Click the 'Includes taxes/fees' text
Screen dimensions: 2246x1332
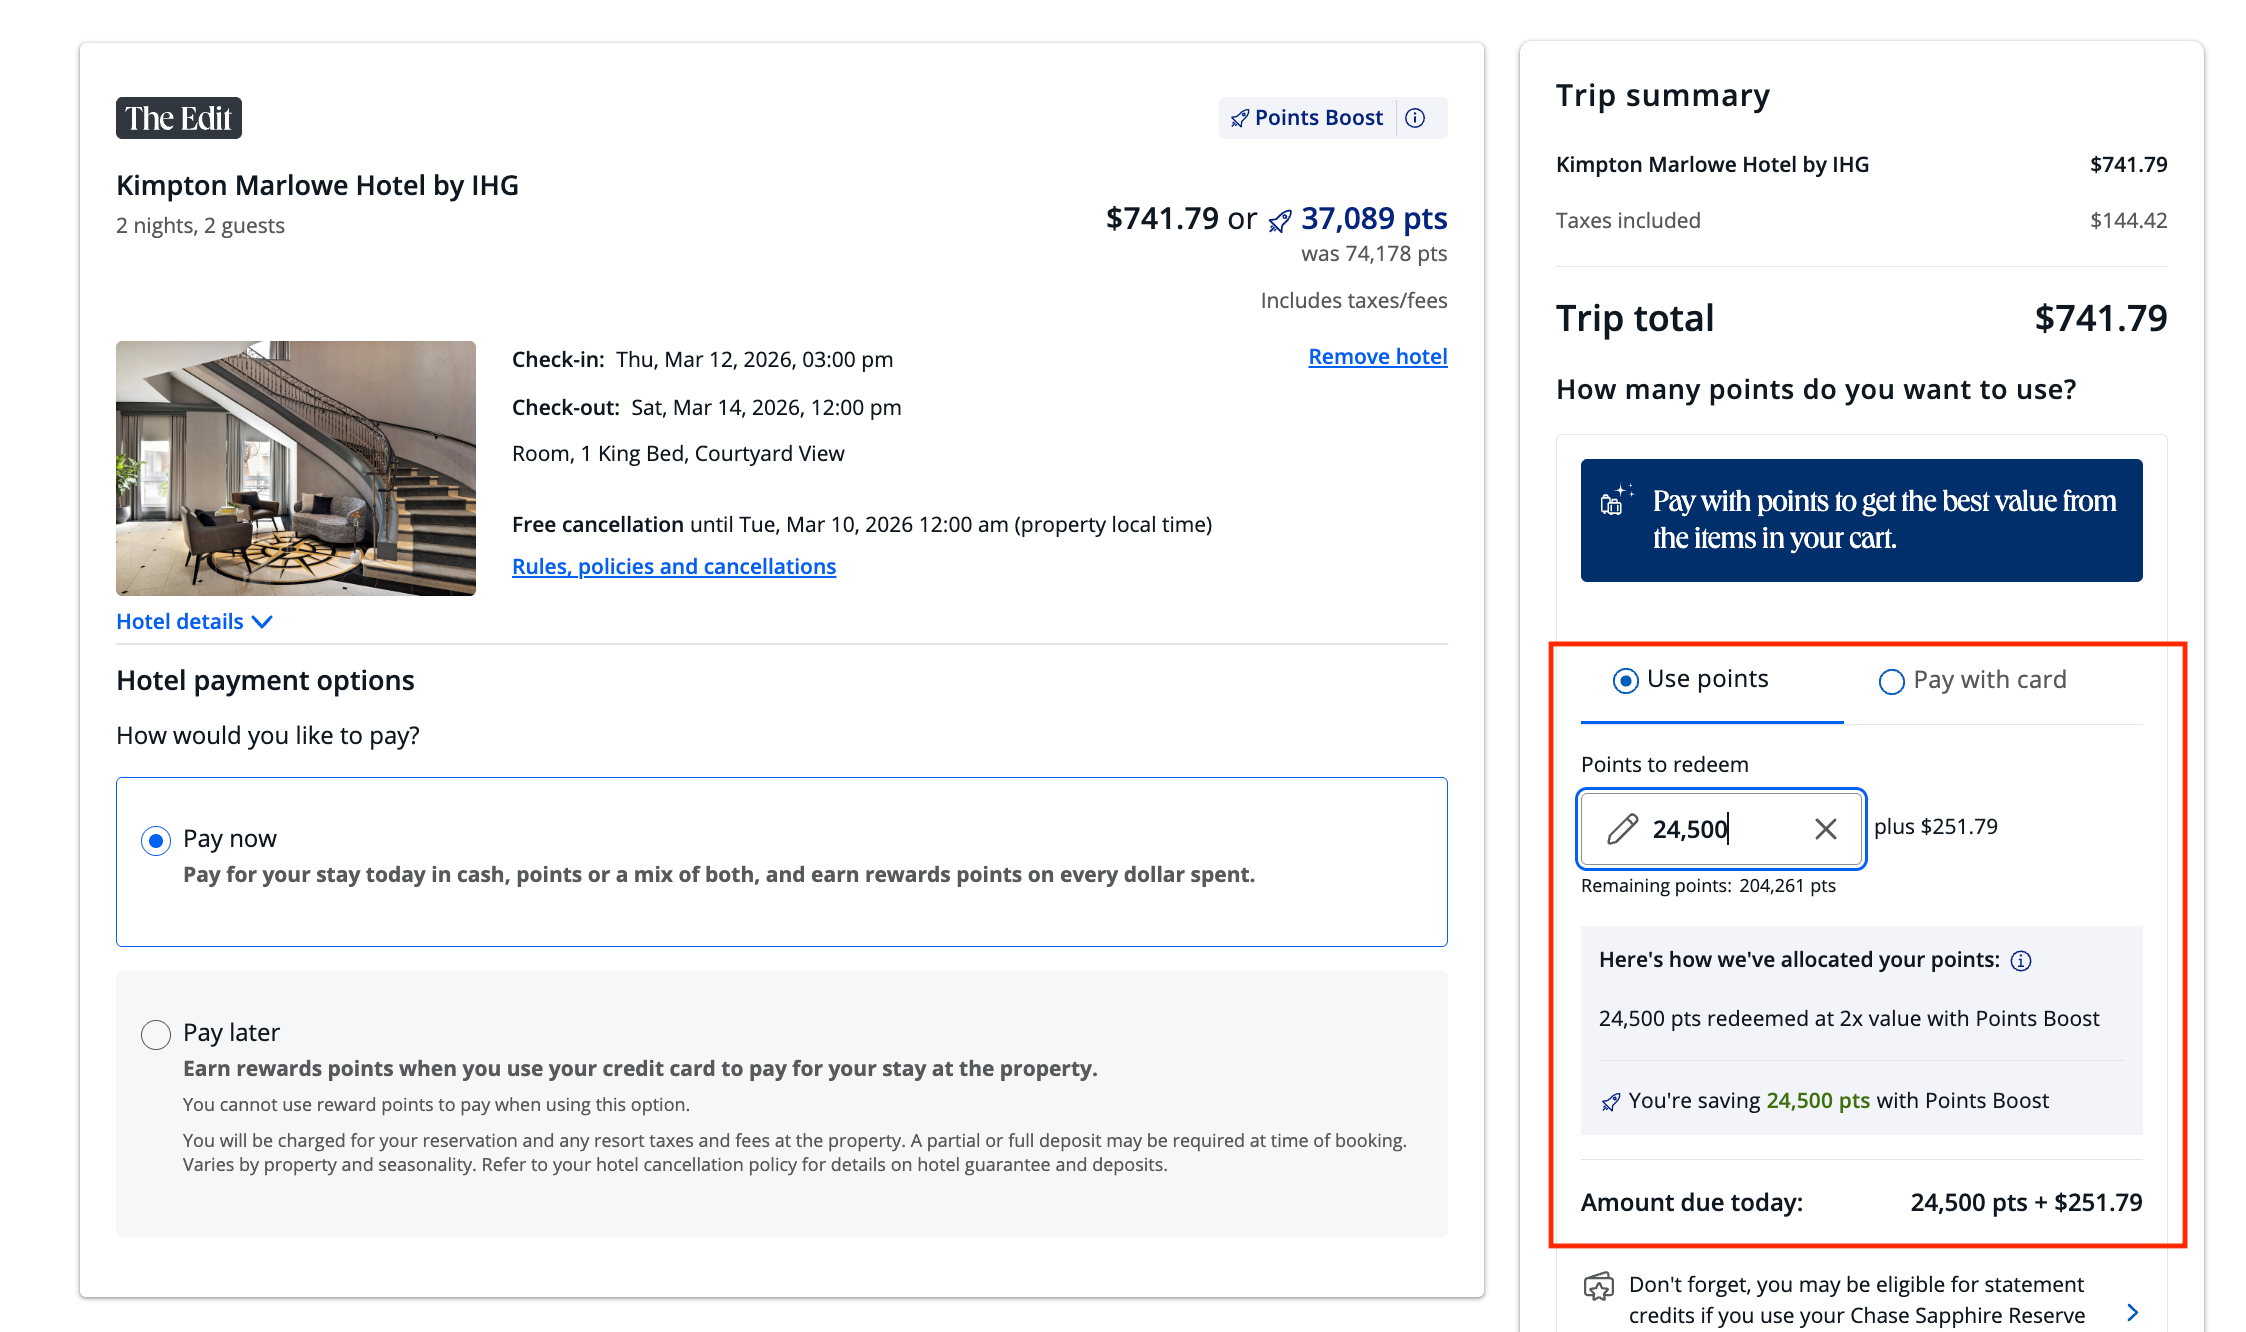tap(1354, 301)
